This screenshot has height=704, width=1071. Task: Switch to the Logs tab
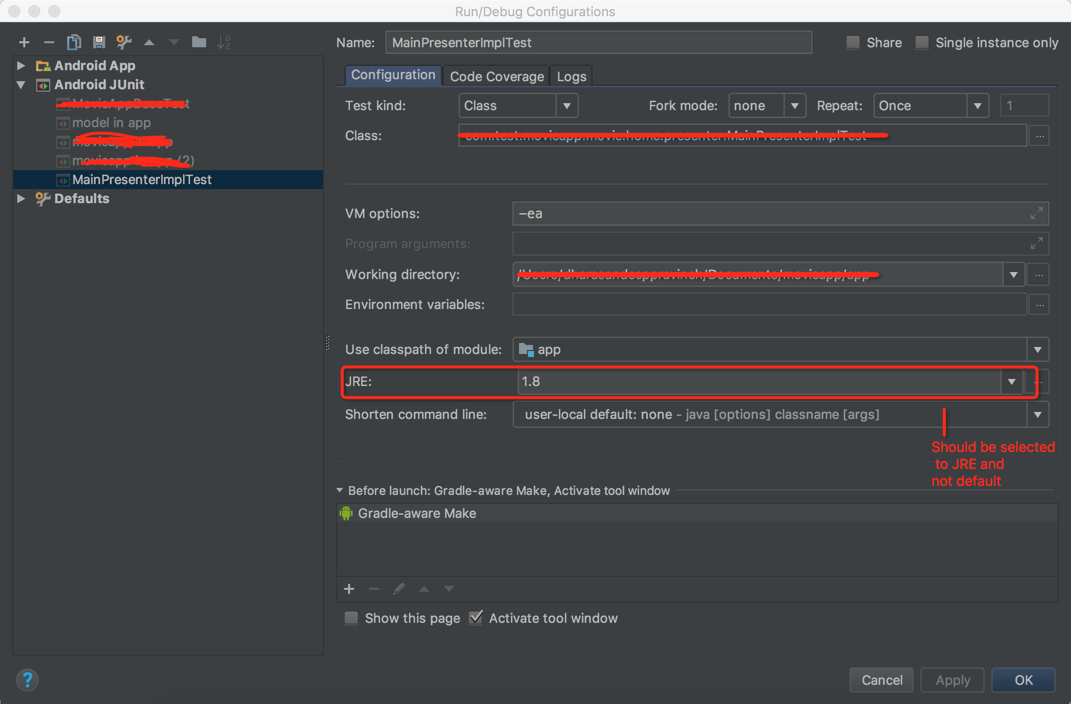572,76
